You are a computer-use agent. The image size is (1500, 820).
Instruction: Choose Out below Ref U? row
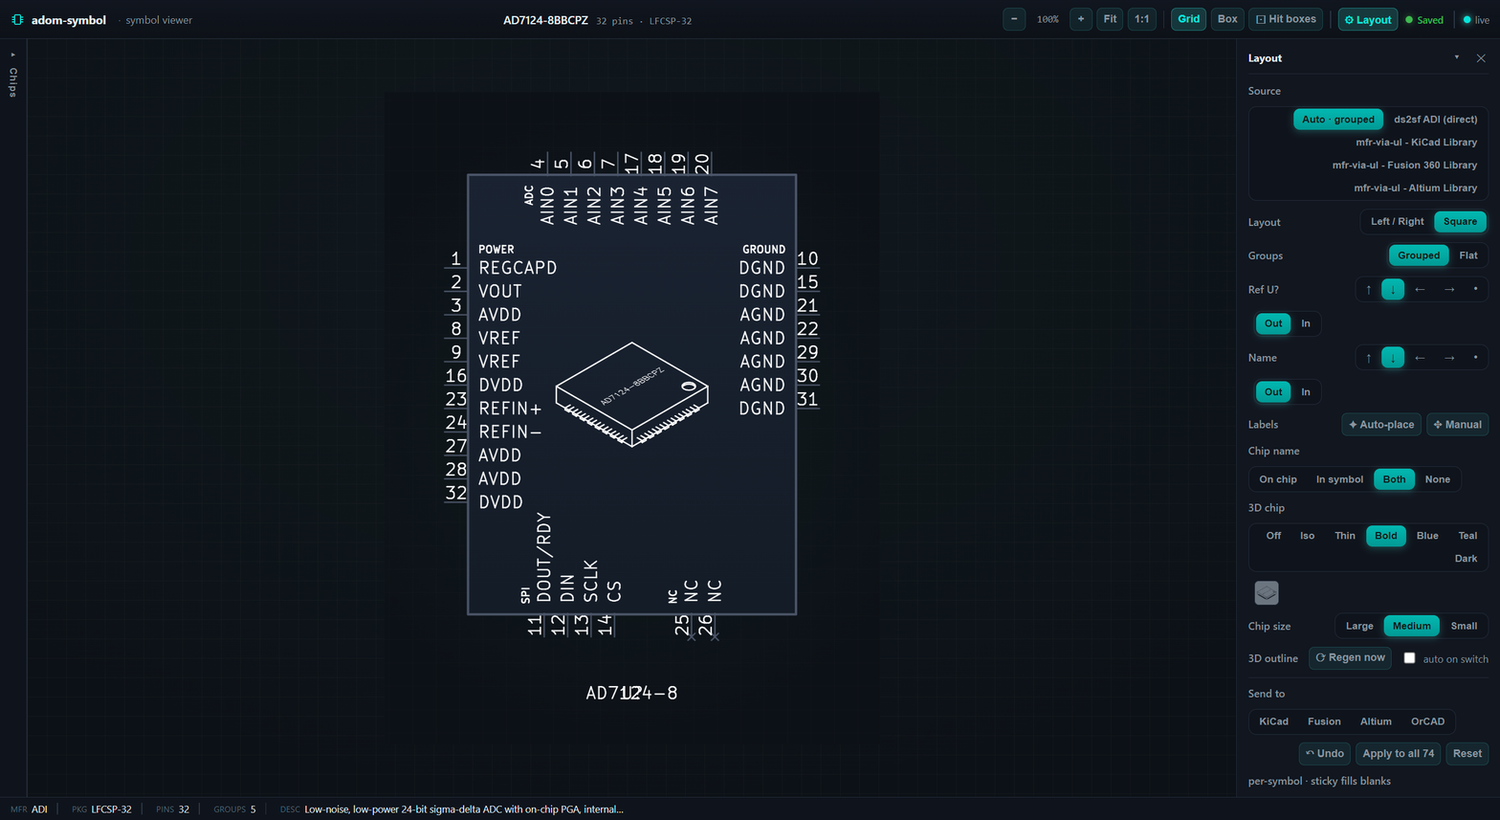click(x=1273, y=323)
